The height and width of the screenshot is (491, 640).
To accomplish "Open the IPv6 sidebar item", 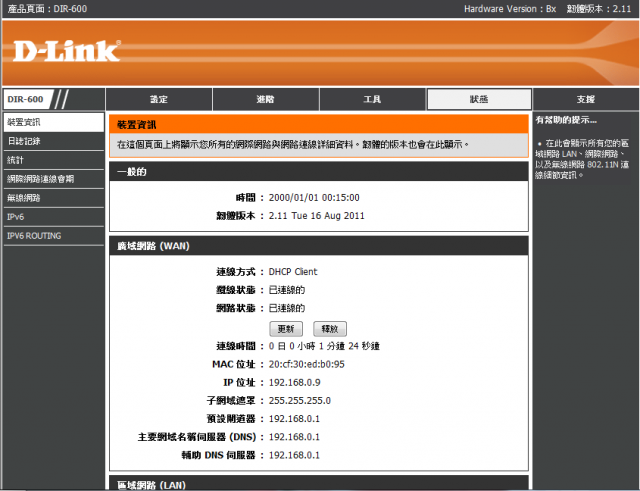I will click(x=54, y=217).
